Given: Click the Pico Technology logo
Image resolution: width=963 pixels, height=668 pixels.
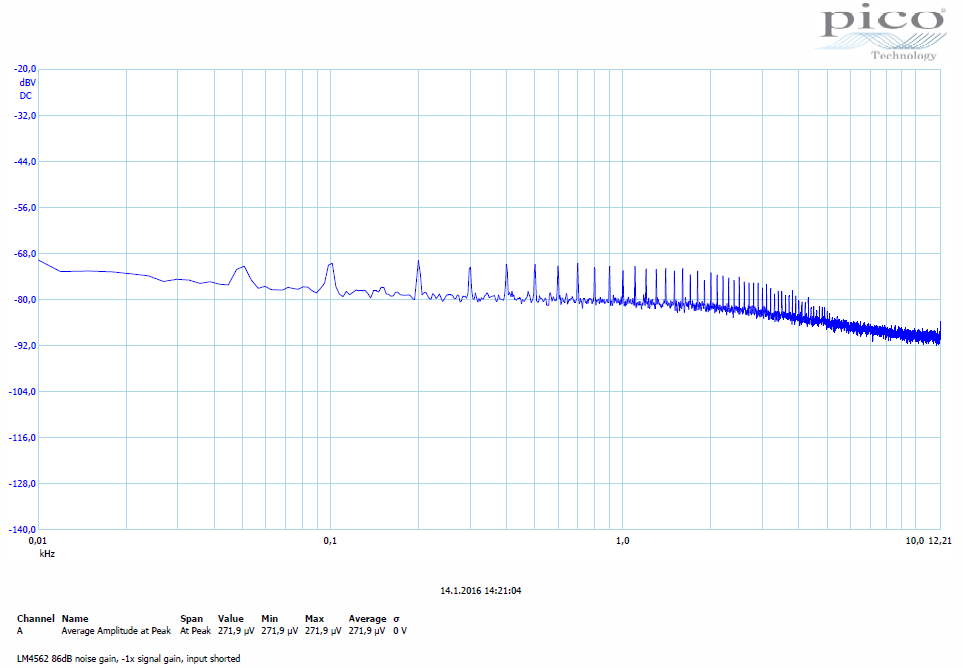Looking at the screenshot, I should tap(882, 32).
